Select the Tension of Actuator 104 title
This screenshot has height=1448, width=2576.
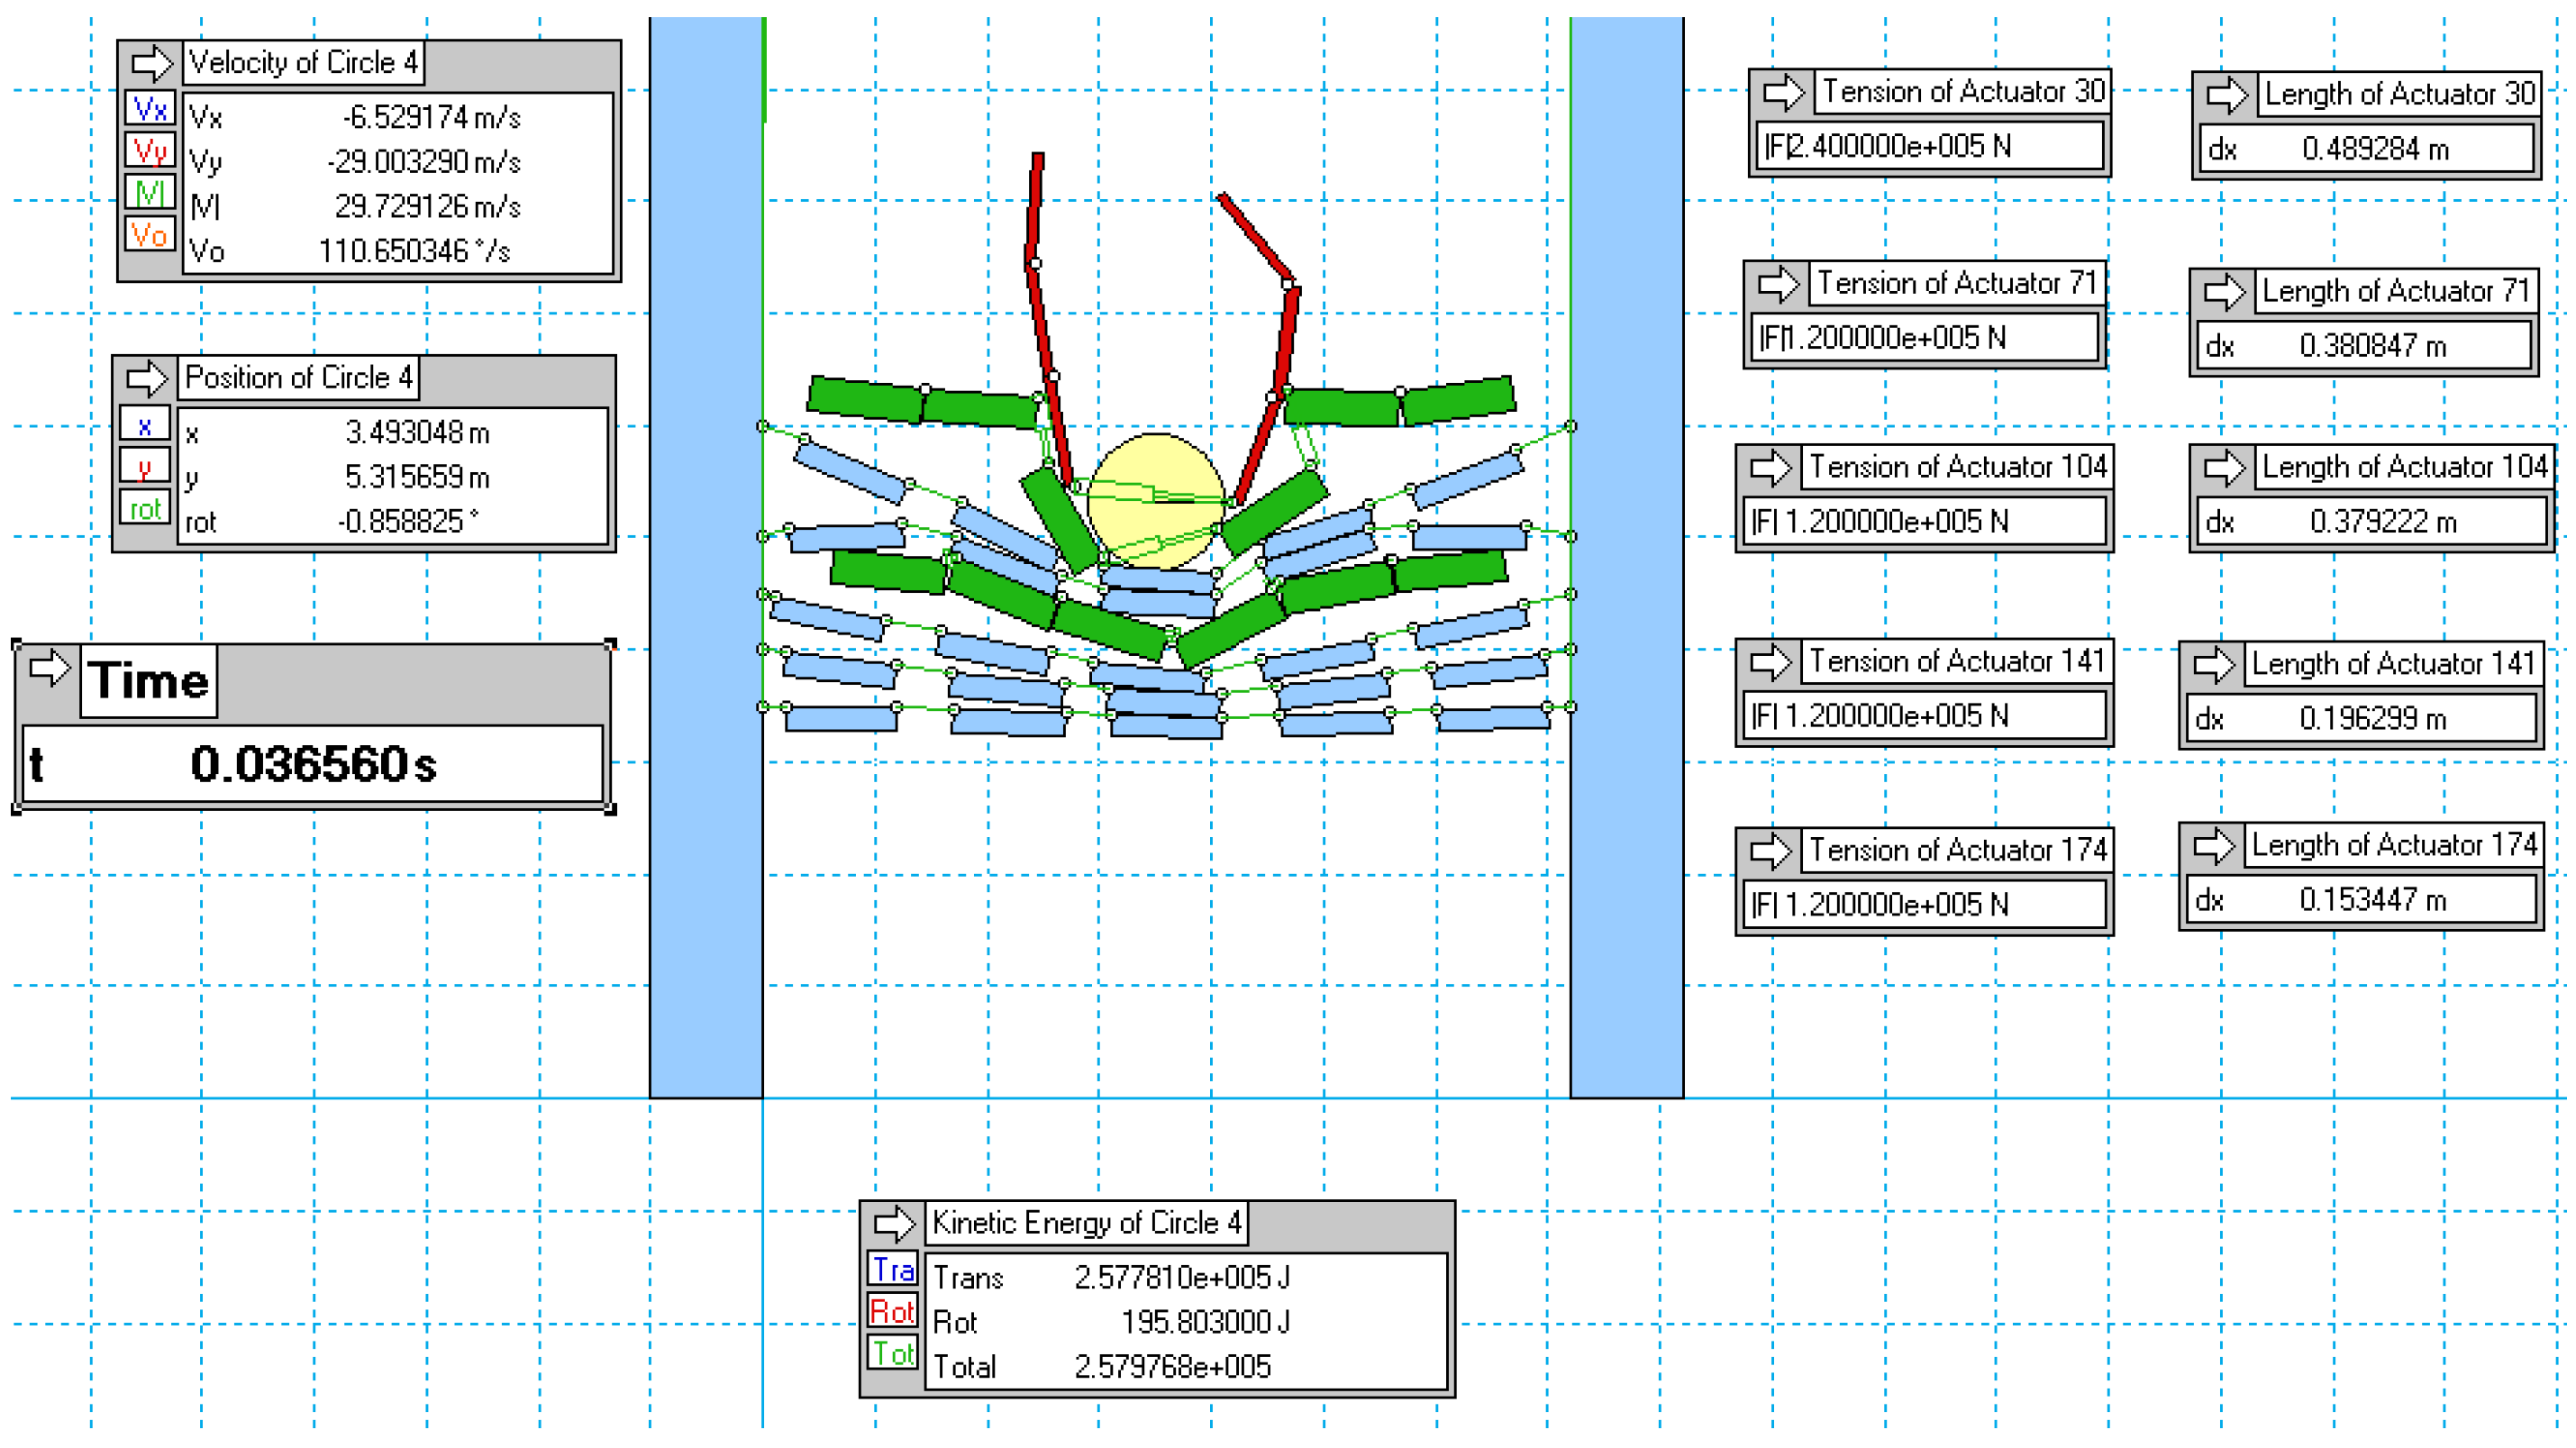(x=1957, y=467)
